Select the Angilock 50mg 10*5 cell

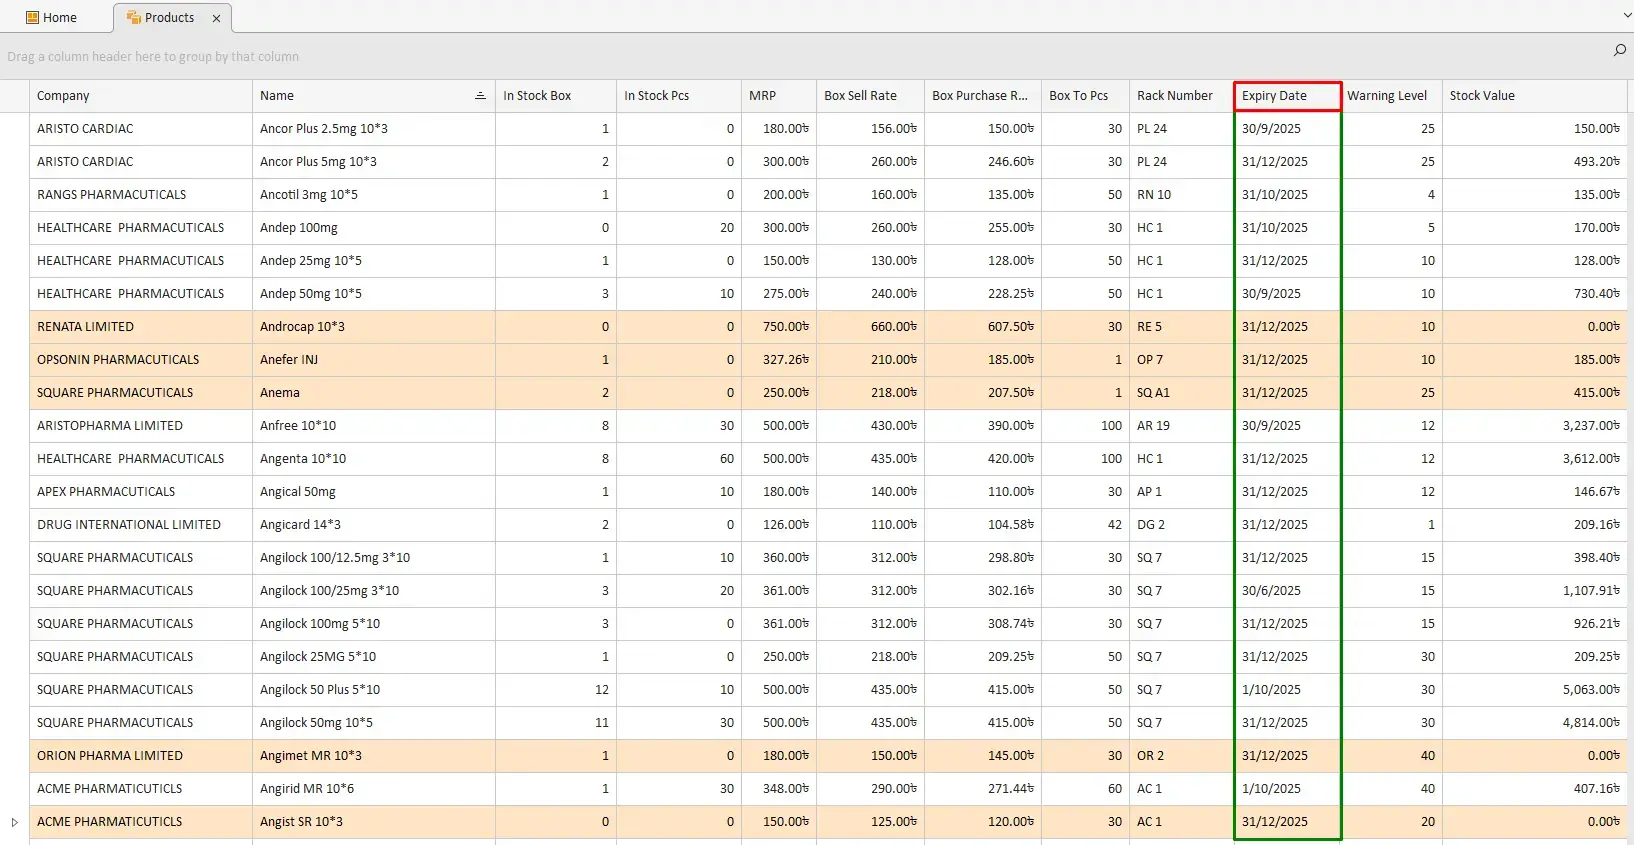(374, 723)
